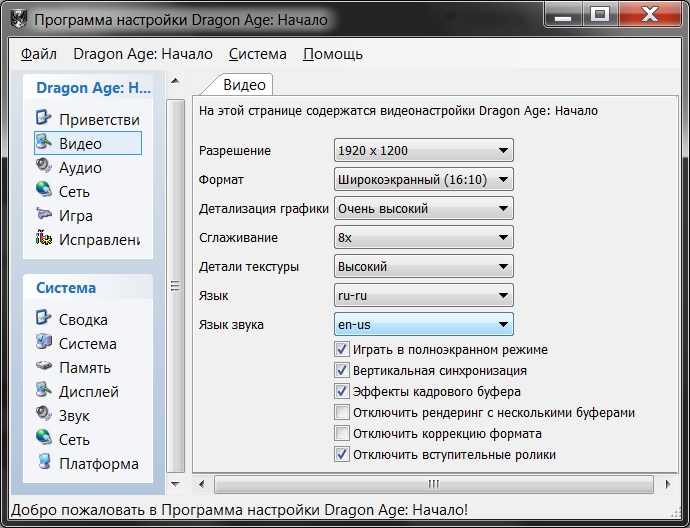Open the Дисплей system page

pyautogui.click(x=89, y=392)
